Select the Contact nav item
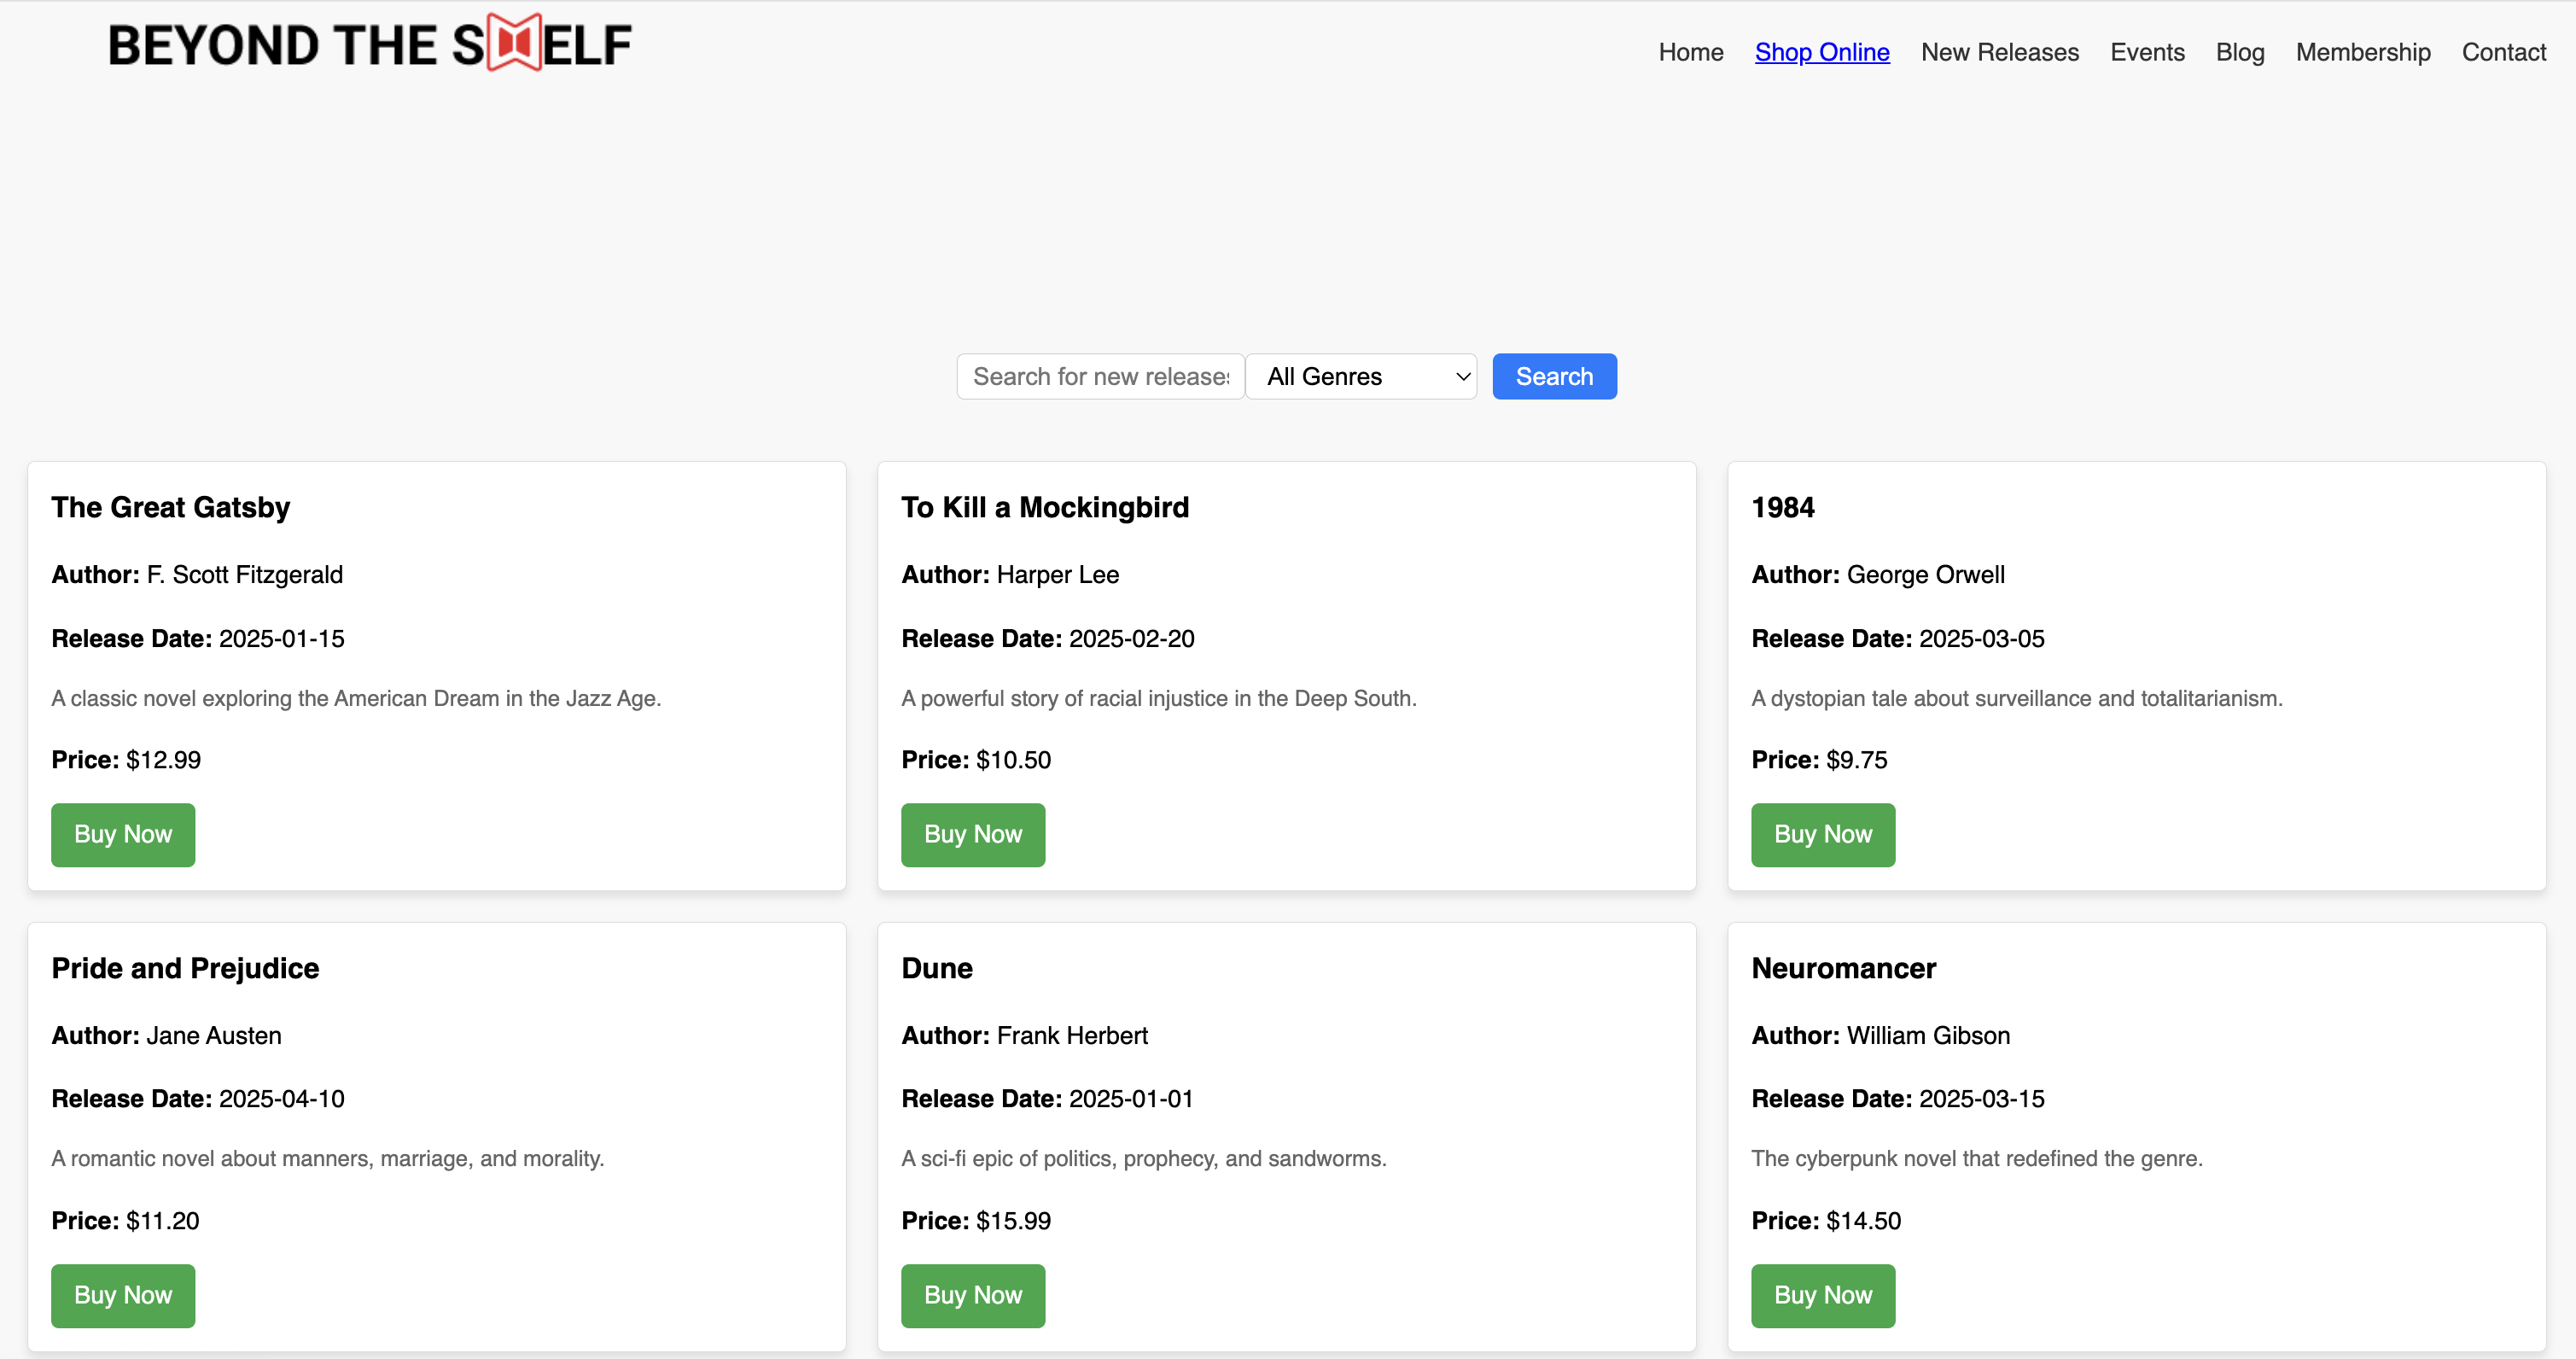The width and height of the screenshot is (2576, 1359). coord(2503,52)
